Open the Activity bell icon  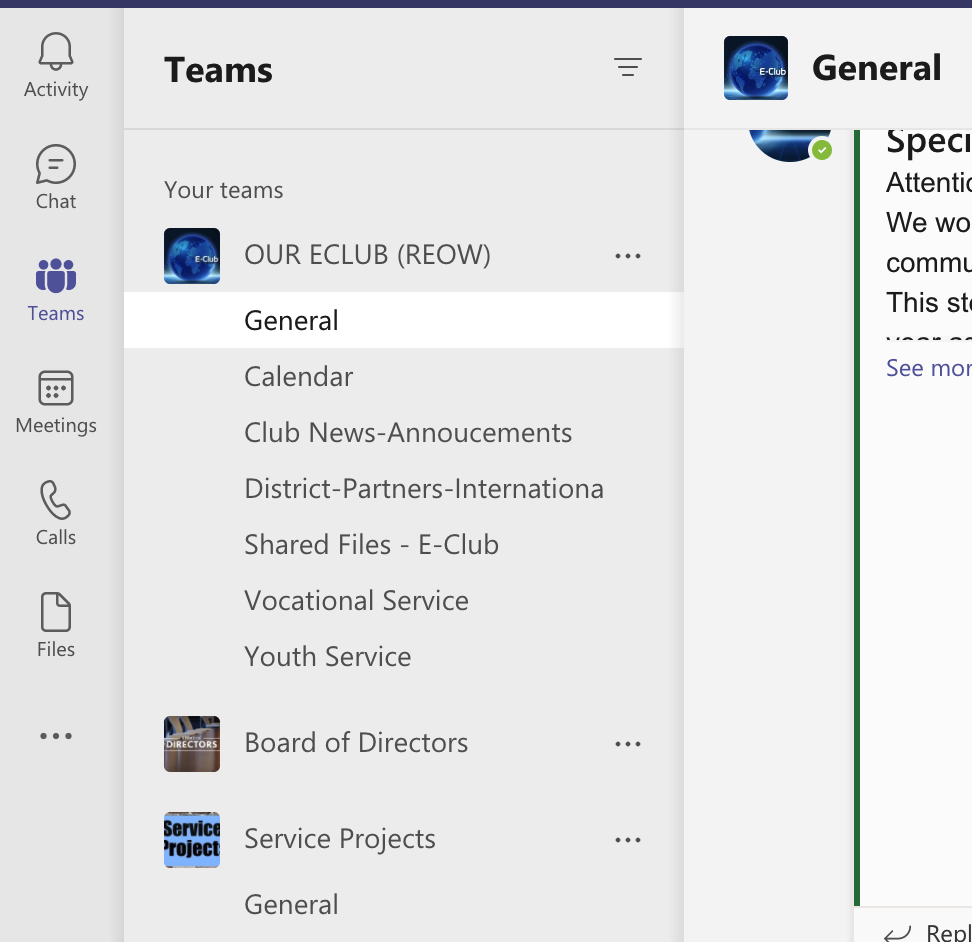tap(56, 66)
